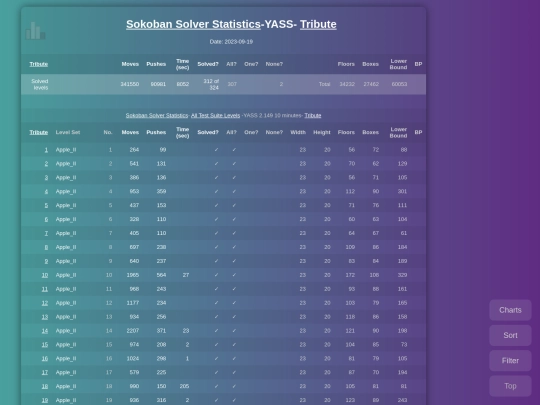Select moves value 2207 in row 14
Image resolution: width=540 pixels, height=405 pixels.
[x=133, y=331]
